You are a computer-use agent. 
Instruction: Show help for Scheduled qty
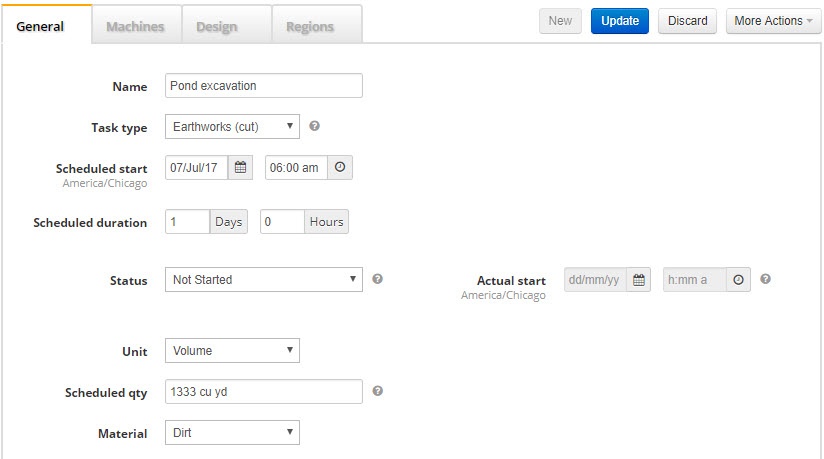[377, 391]
